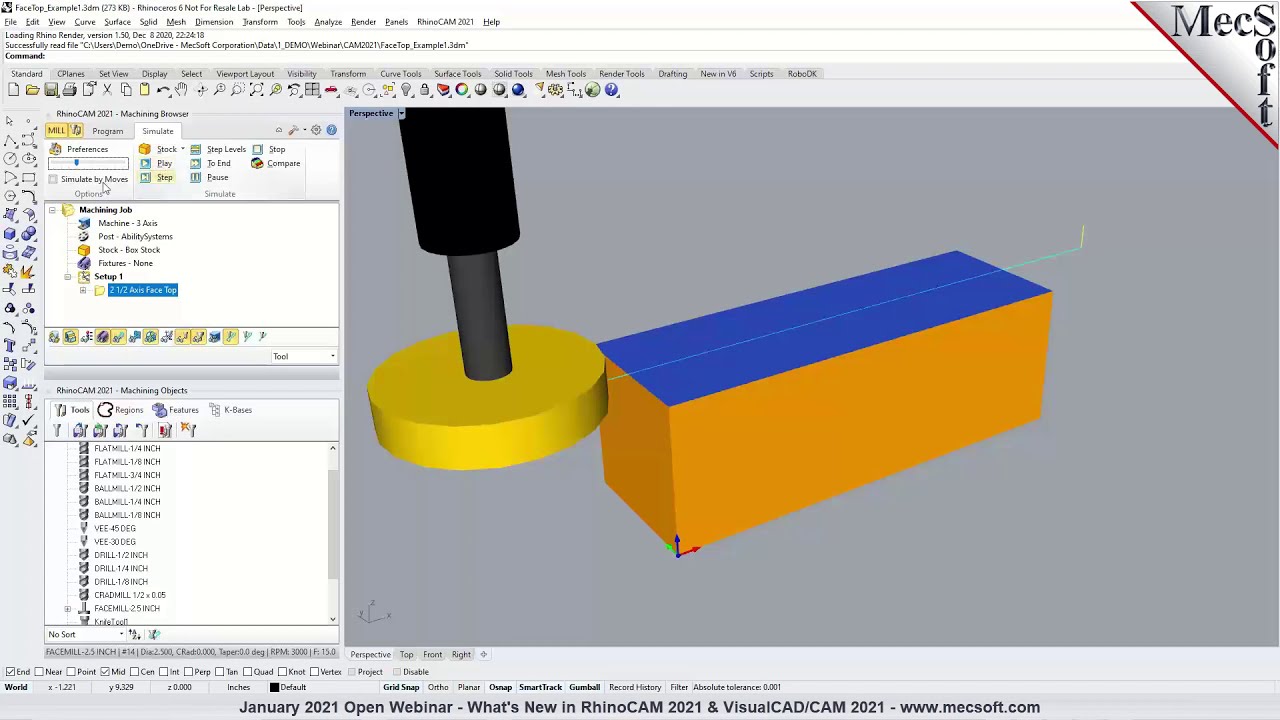Click the black Default layer color swatch
The width and height of the screenshot is (1280, 720).
[x=274, y=688]
